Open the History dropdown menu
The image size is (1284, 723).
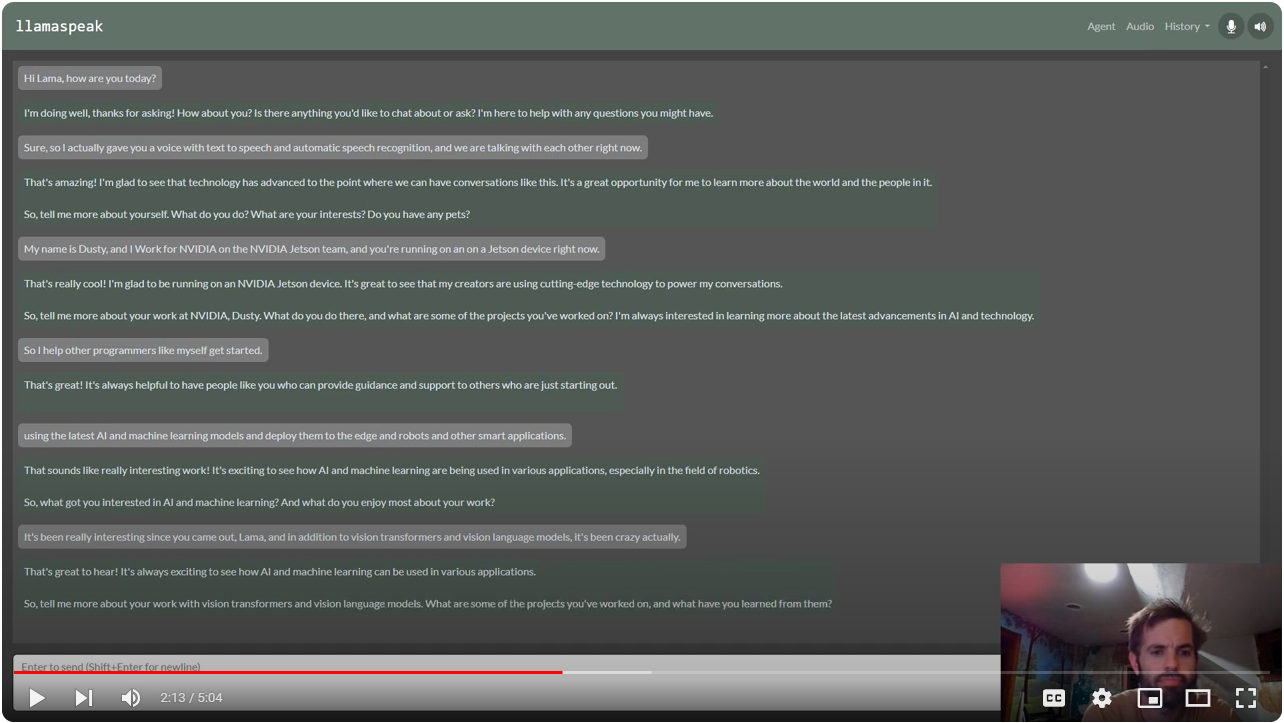point(1186,27)
